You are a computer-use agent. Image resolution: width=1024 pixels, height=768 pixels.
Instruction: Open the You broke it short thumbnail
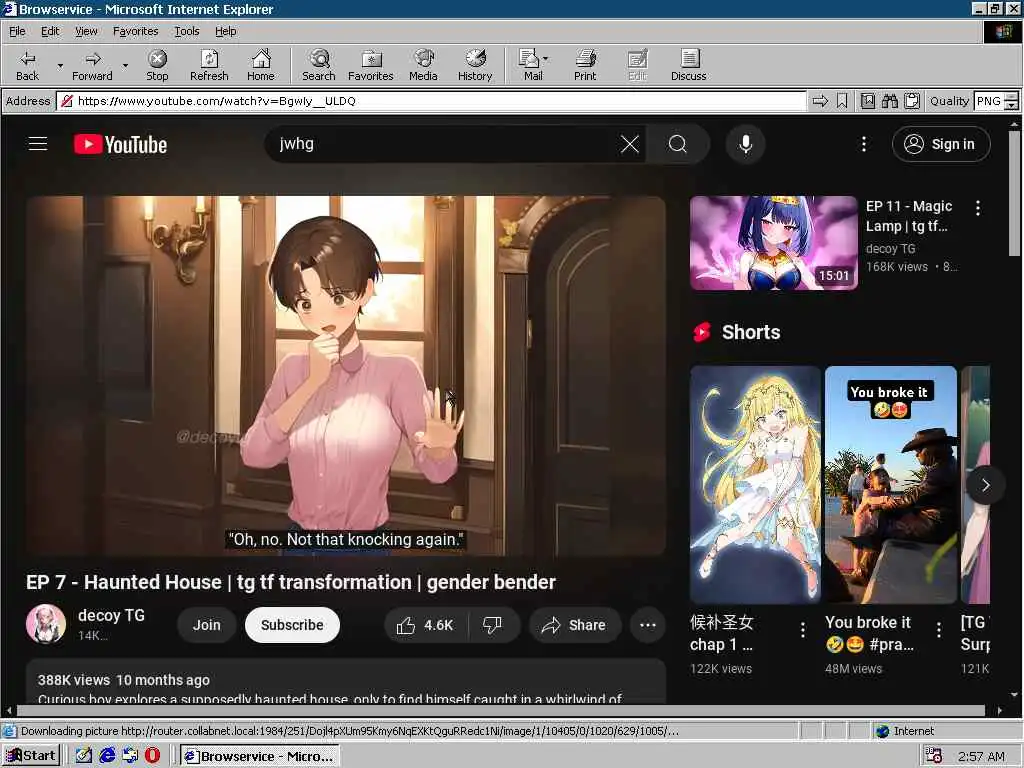891,485
